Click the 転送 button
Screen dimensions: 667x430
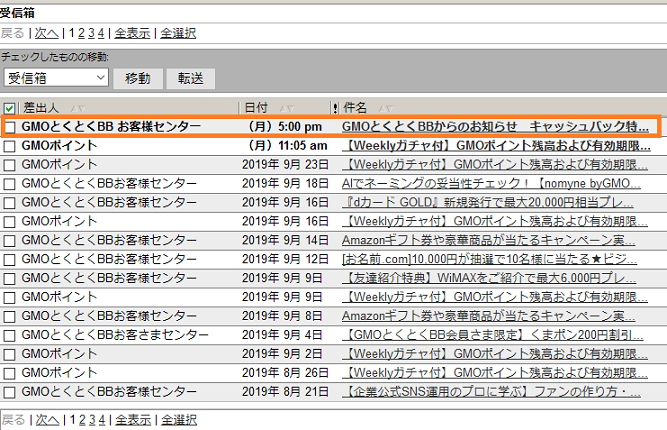point(190,78)
